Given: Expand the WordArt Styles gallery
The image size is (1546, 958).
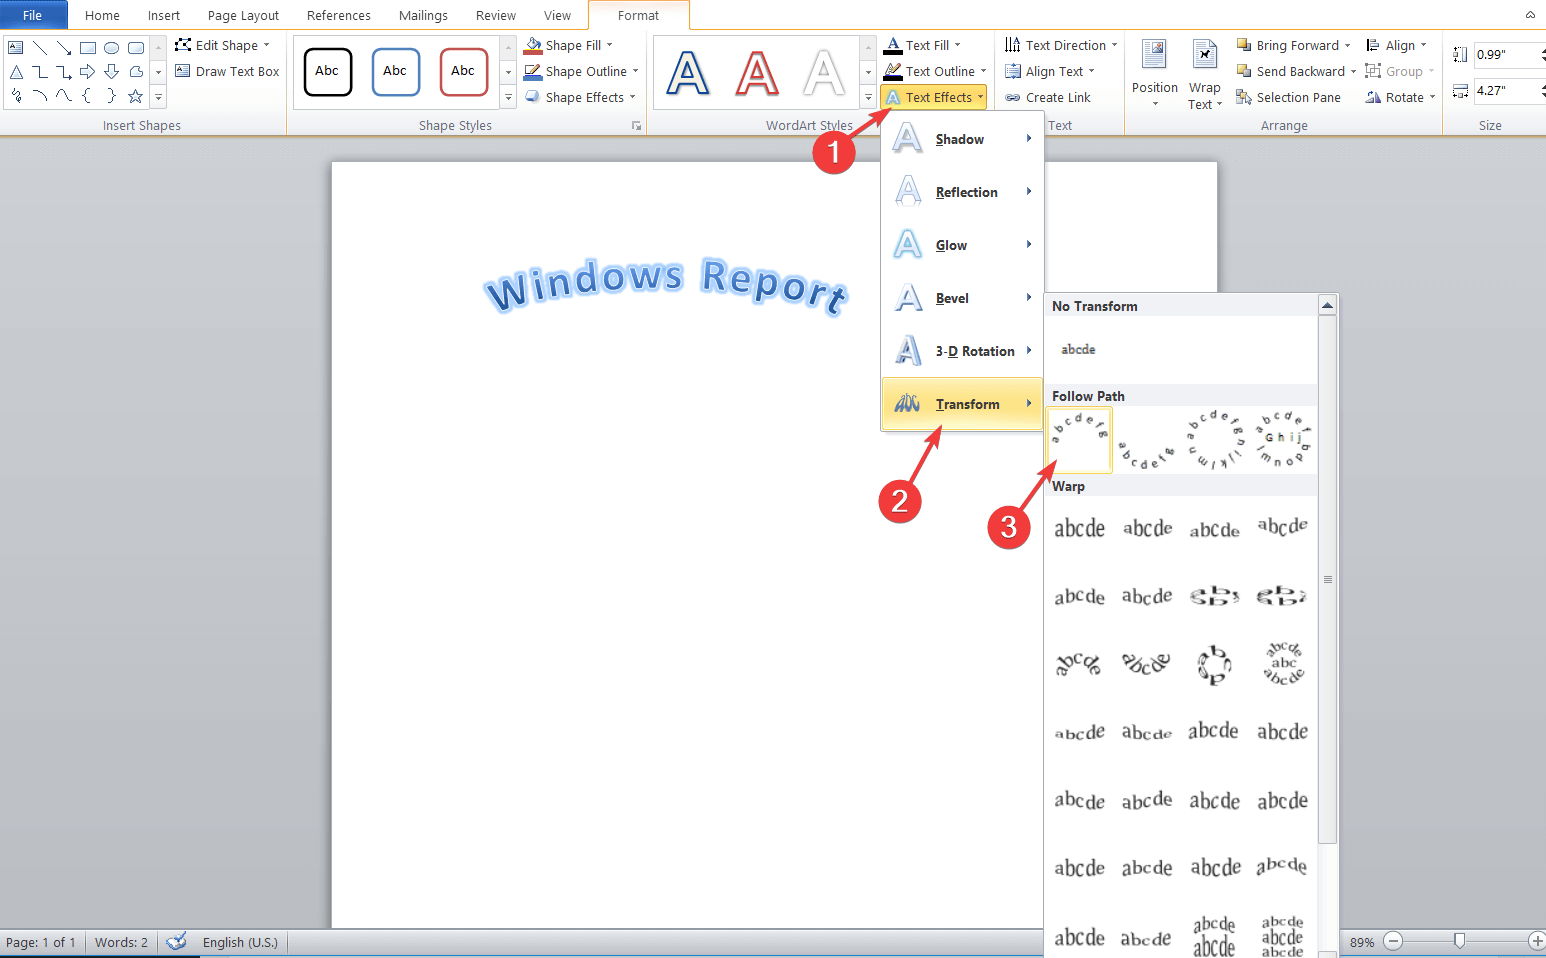Looking at the screenshot, I should [868, 98].
